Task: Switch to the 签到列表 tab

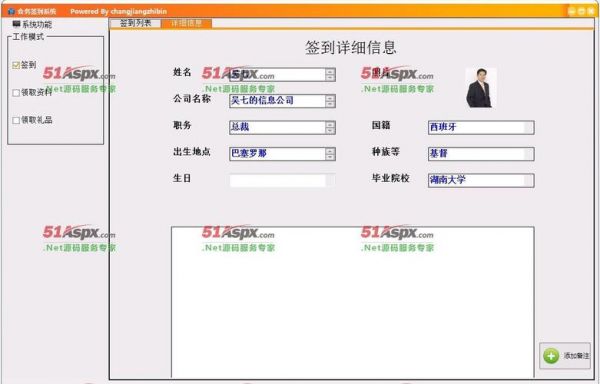Action: (135, 23)
